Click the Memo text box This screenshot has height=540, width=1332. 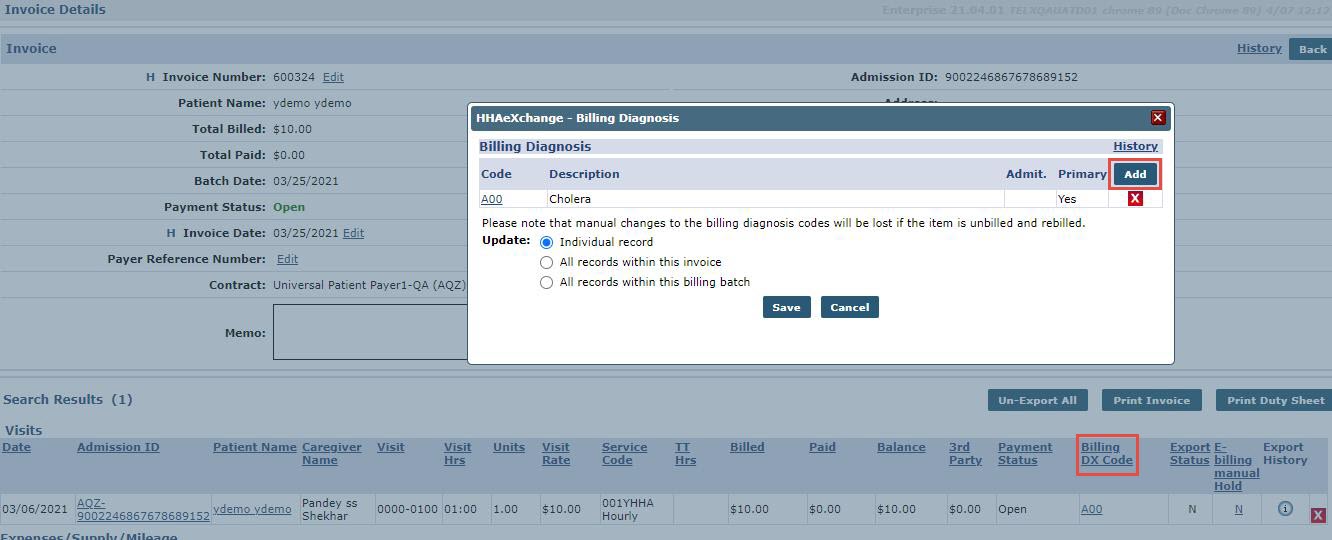pos(370,332)
